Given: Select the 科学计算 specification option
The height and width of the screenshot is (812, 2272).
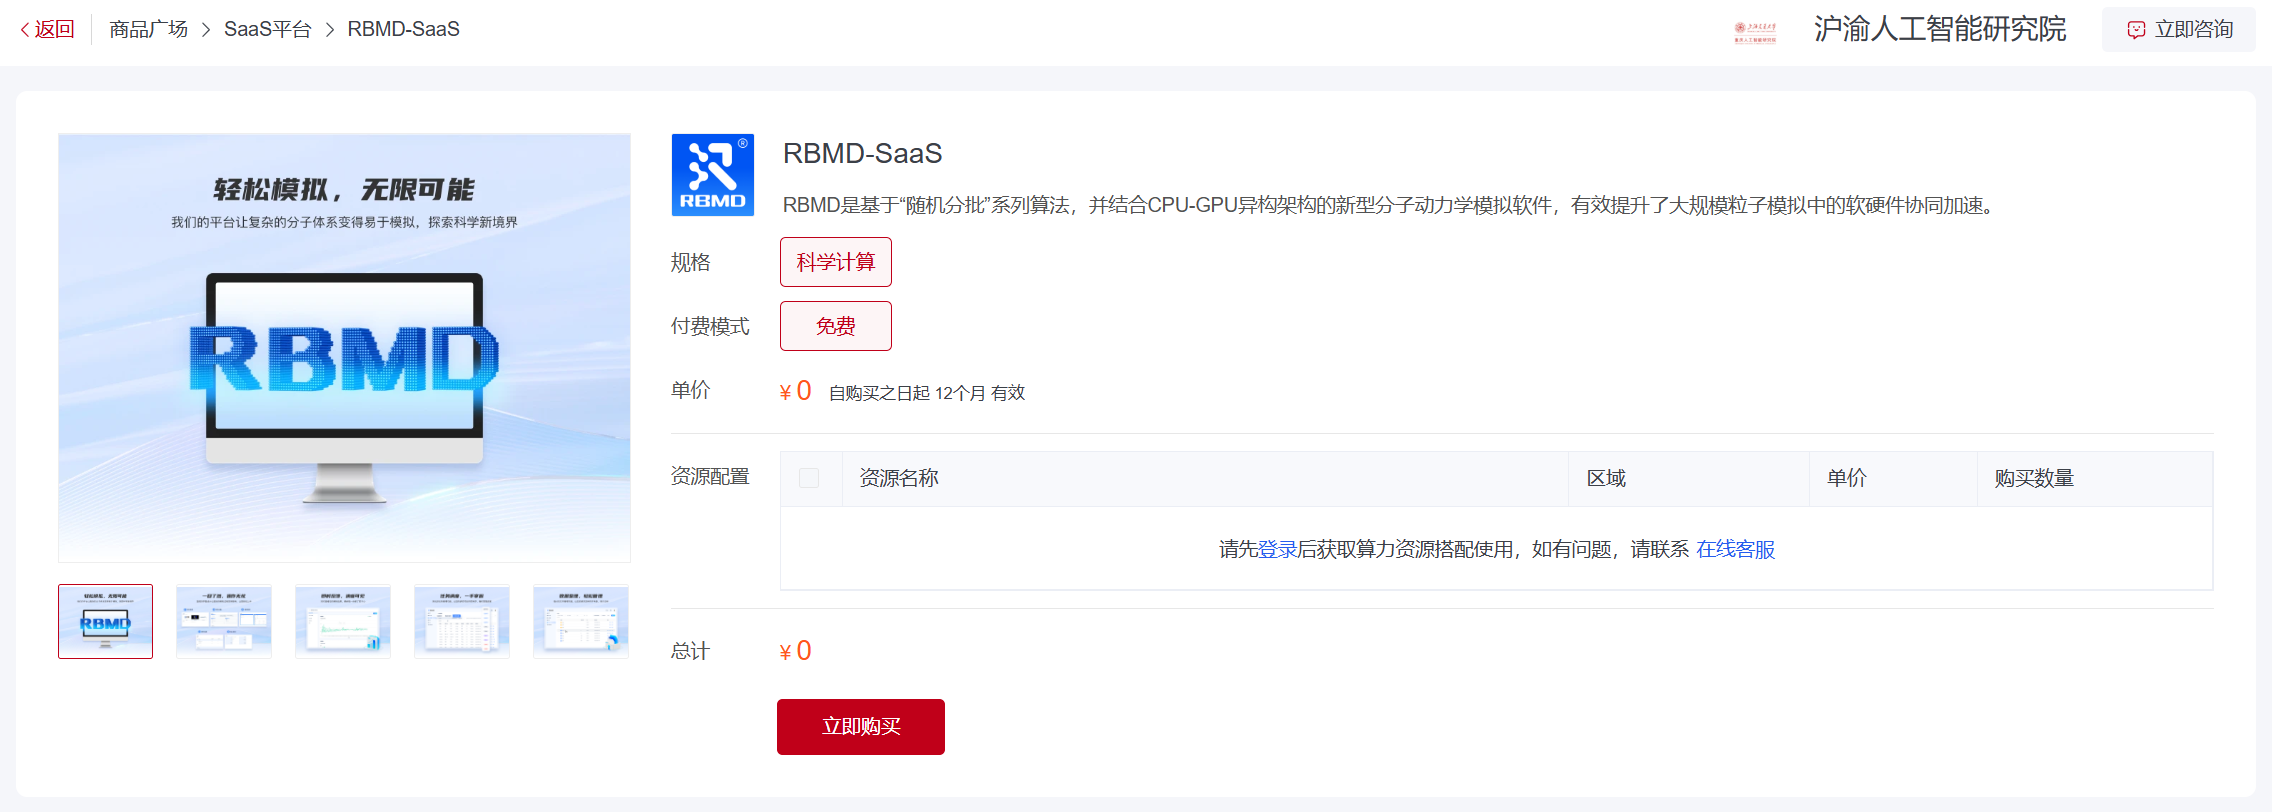Looking at the screenshot, I should coord(835,262).
